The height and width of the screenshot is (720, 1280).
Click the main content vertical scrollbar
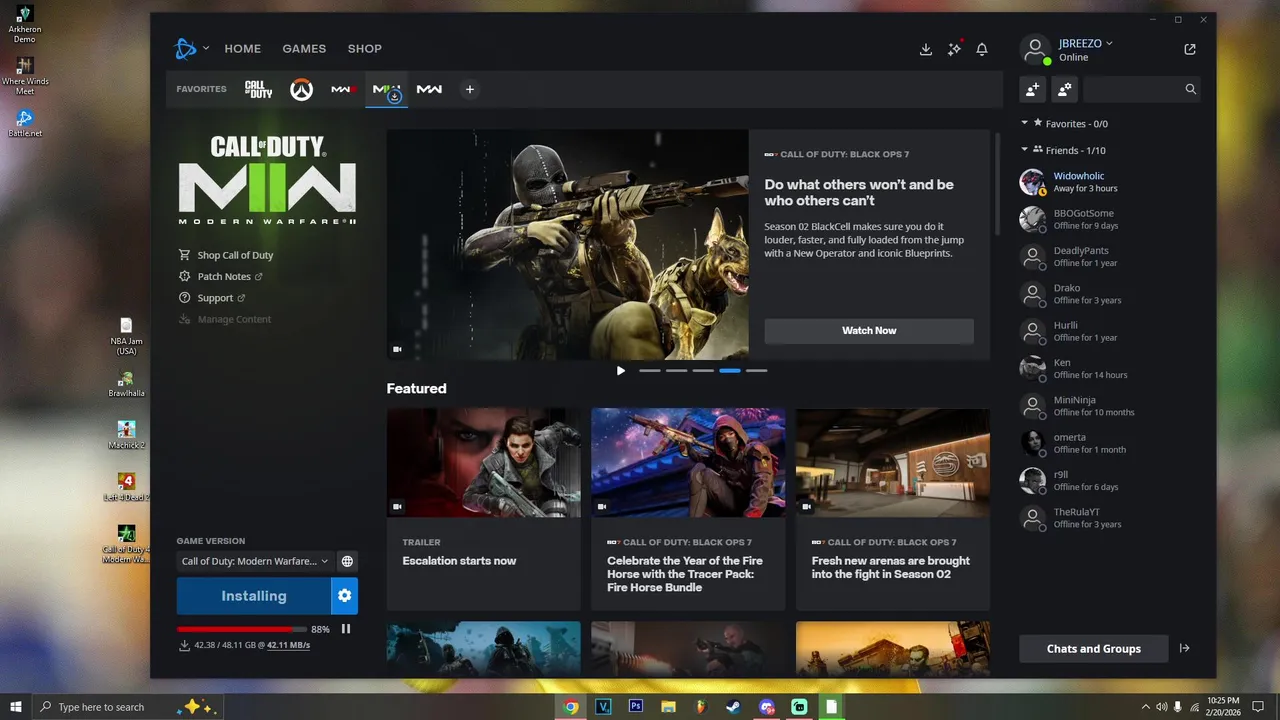pos(997,185)
